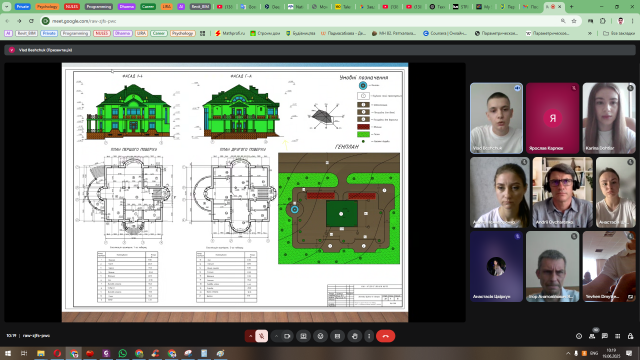640x360 pixels.
Task: Click the Chrome address bar URL
Action: (x=84, y=21)
